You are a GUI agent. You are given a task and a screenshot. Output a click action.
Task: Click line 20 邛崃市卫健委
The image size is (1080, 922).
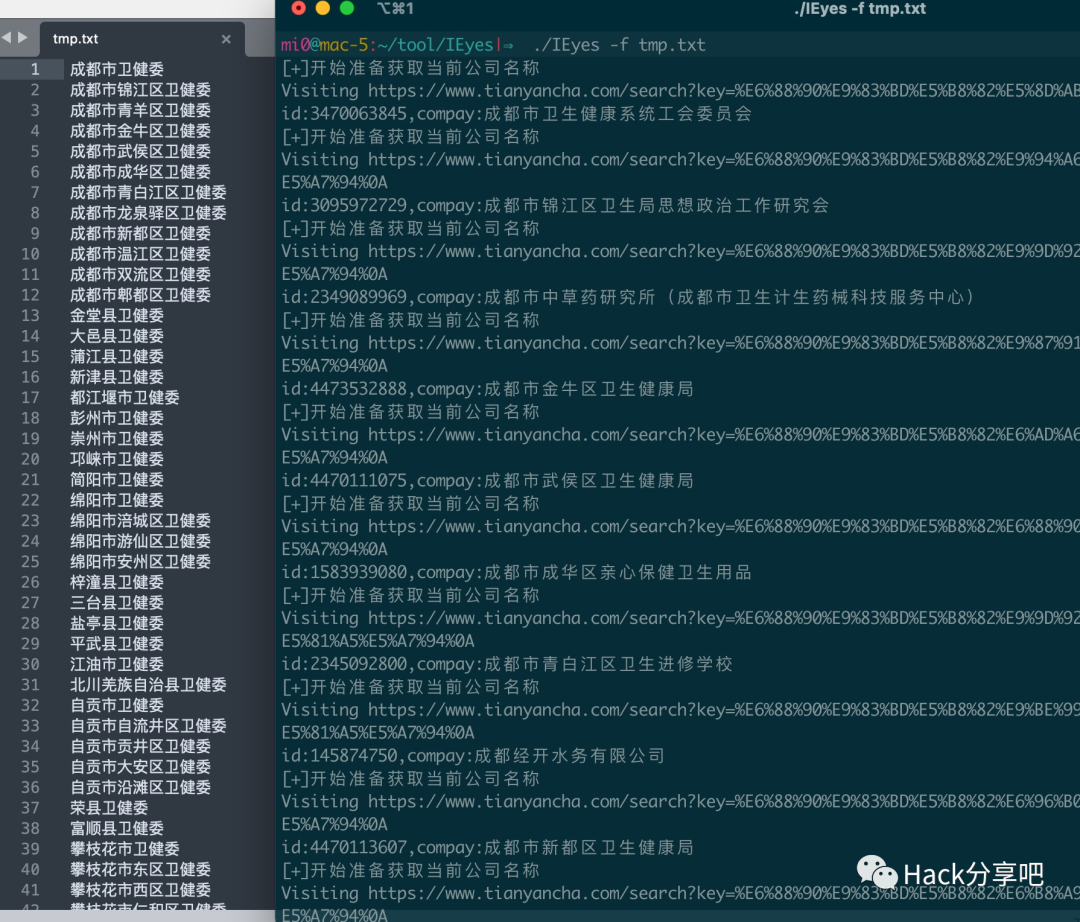(x=116, y=459)
